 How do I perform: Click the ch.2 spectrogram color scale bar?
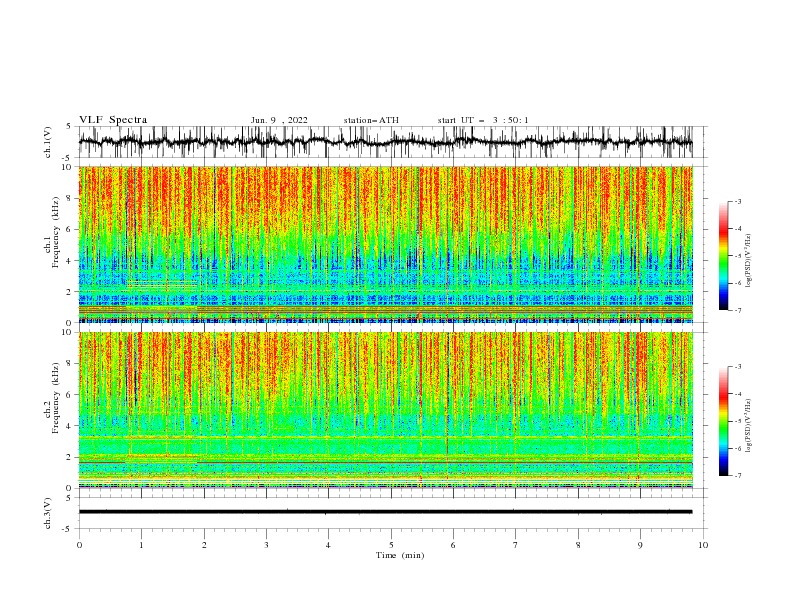pyautogui.click(x=723, y=421)
